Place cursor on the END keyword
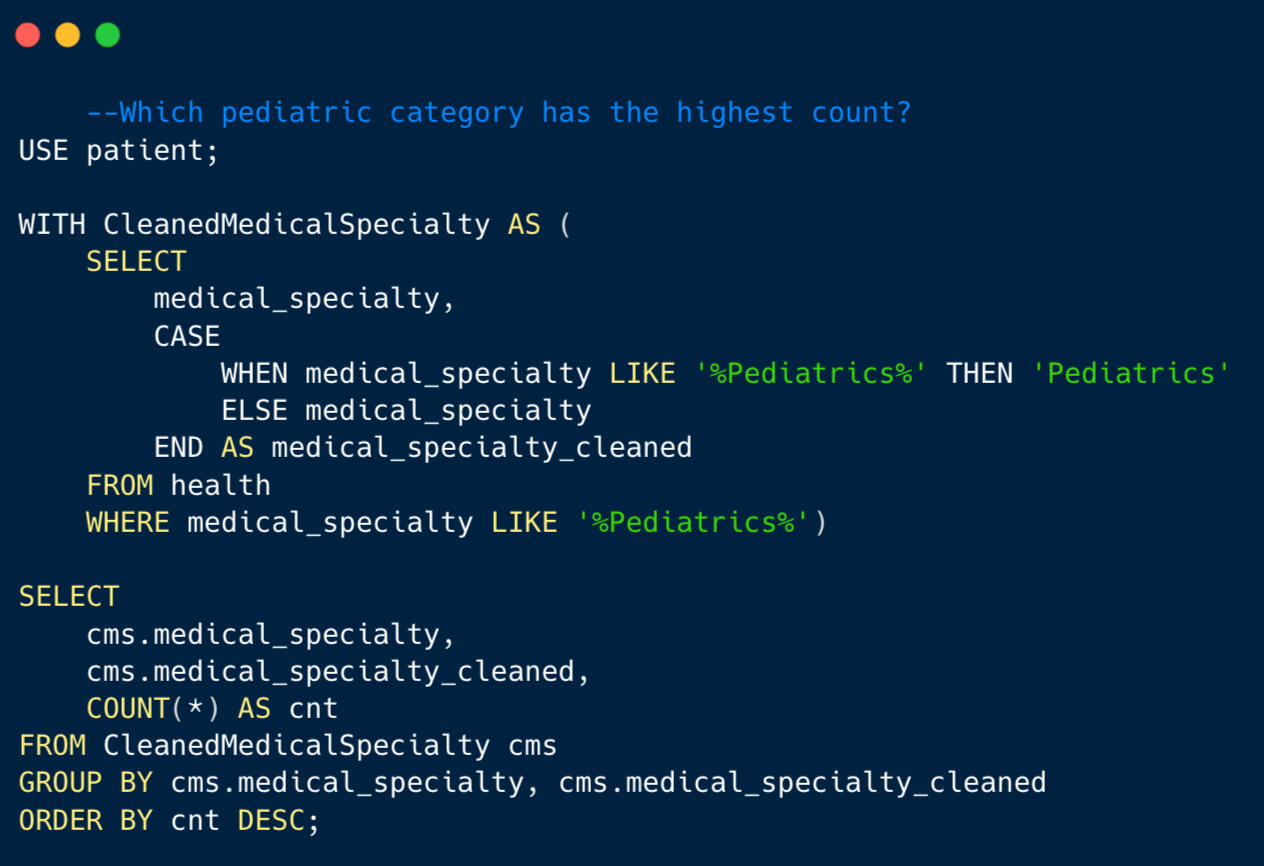 tap(178, 447)
